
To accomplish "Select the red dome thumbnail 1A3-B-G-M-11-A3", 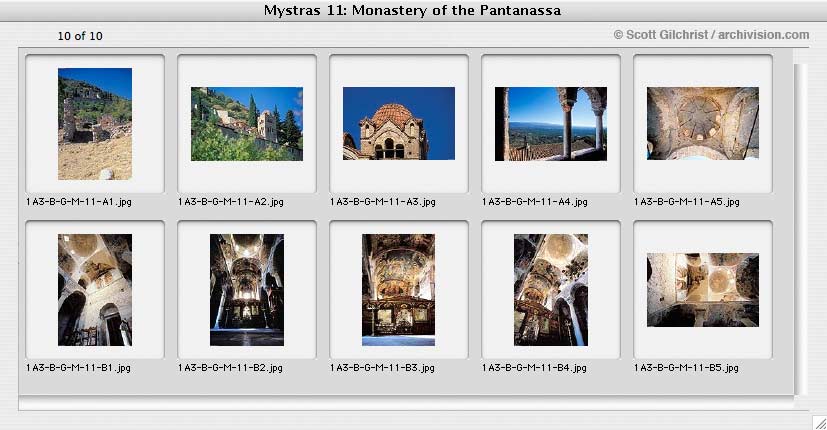I will (x=399, y=123).
